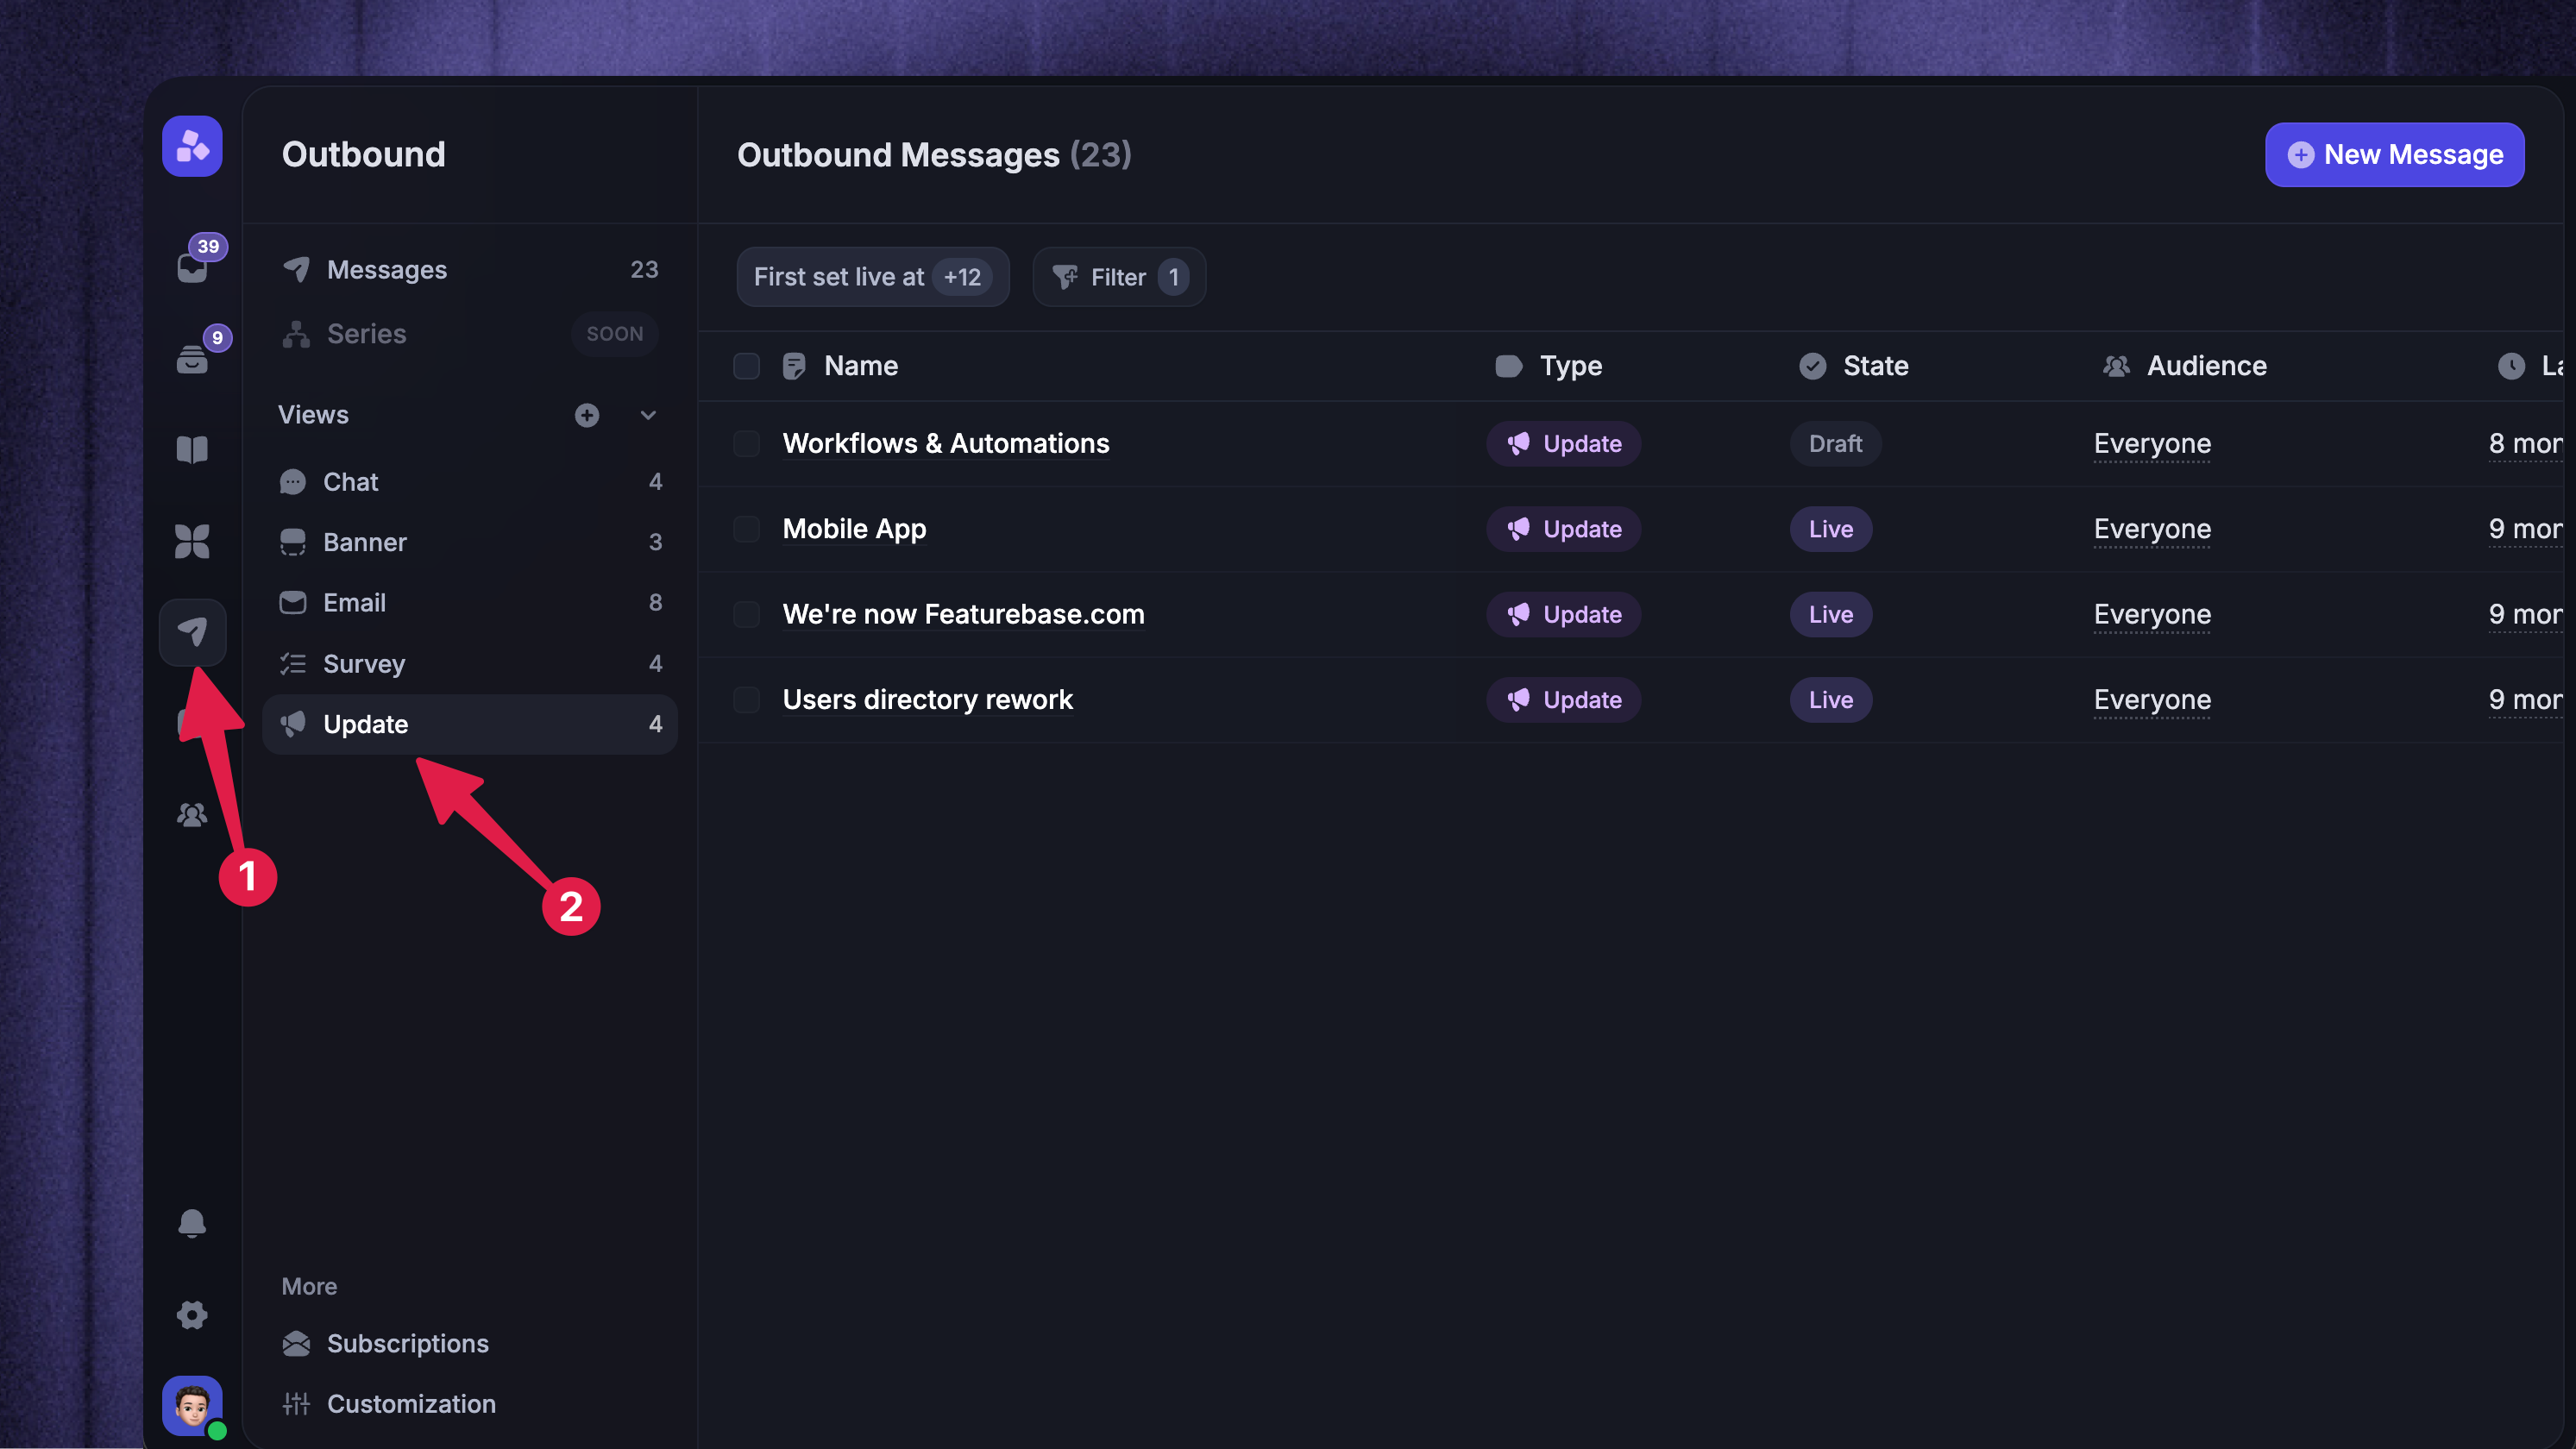Image resolution: width=2576 pixels, height=1449 pixels.
Task: Open the Banner view
Action: tap(470, 542)
